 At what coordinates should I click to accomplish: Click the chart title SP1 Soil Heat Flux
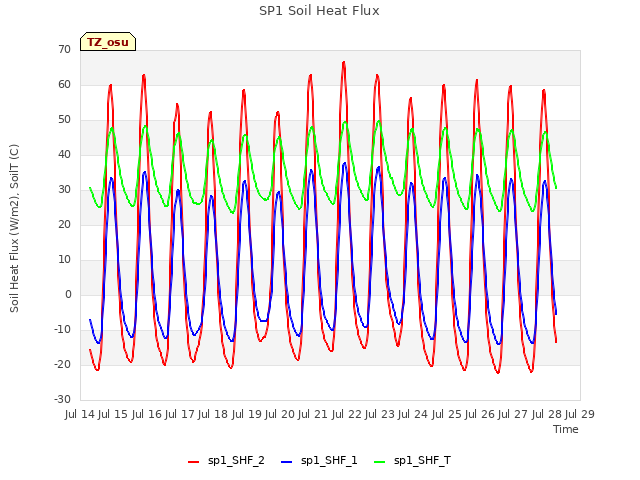319,11
